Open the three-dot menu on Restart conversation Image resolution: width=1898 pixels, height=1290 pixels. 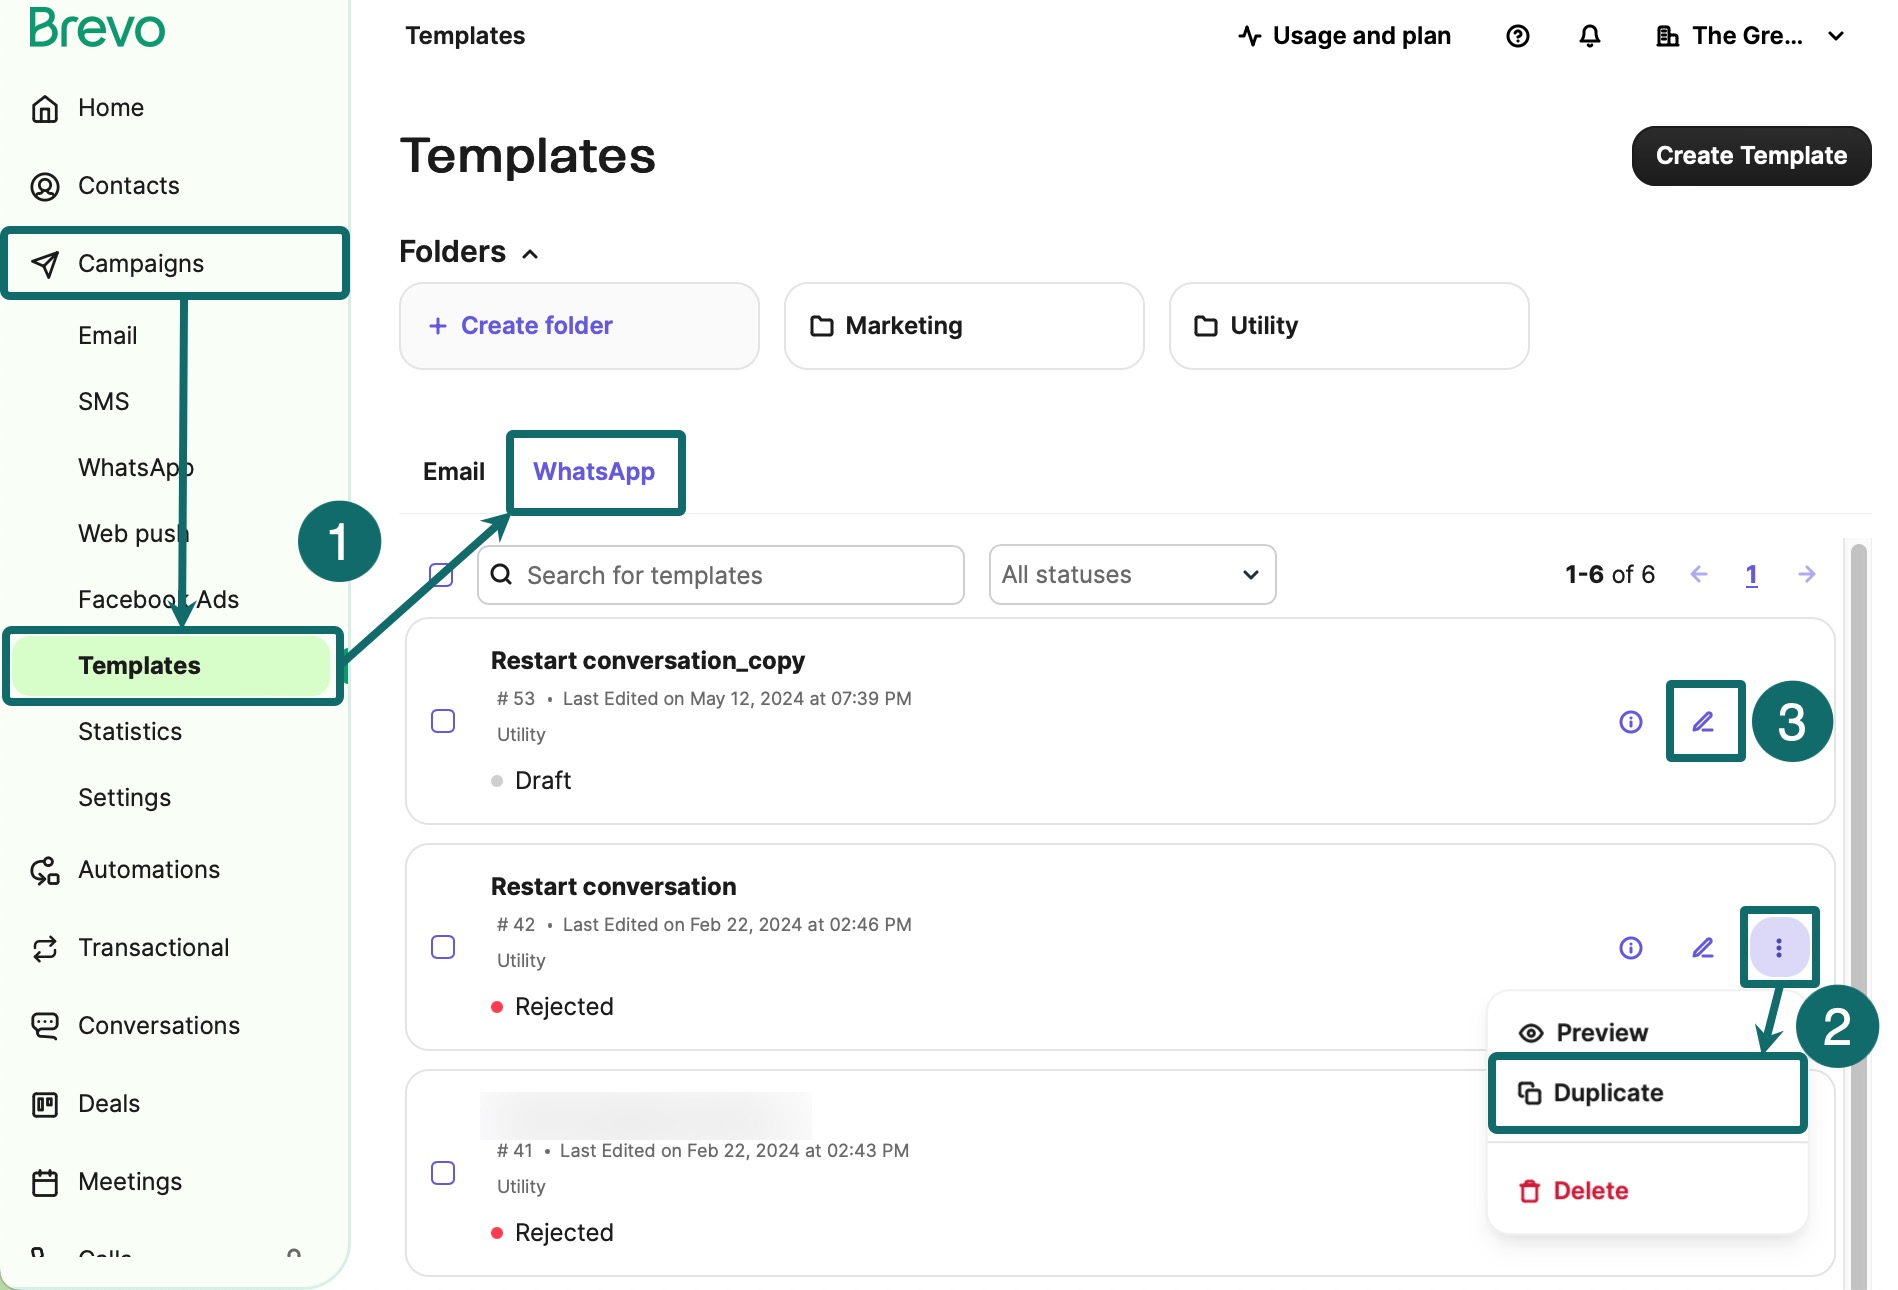coord(1780,947)
